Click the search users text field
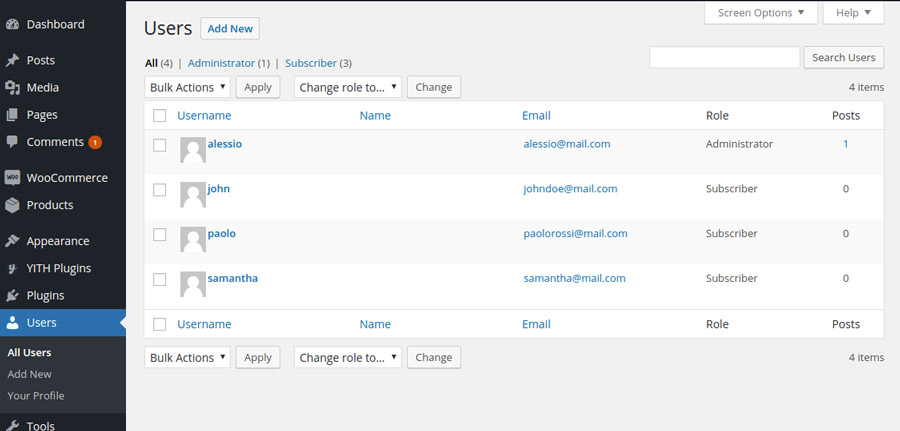 tap(724, 58)
